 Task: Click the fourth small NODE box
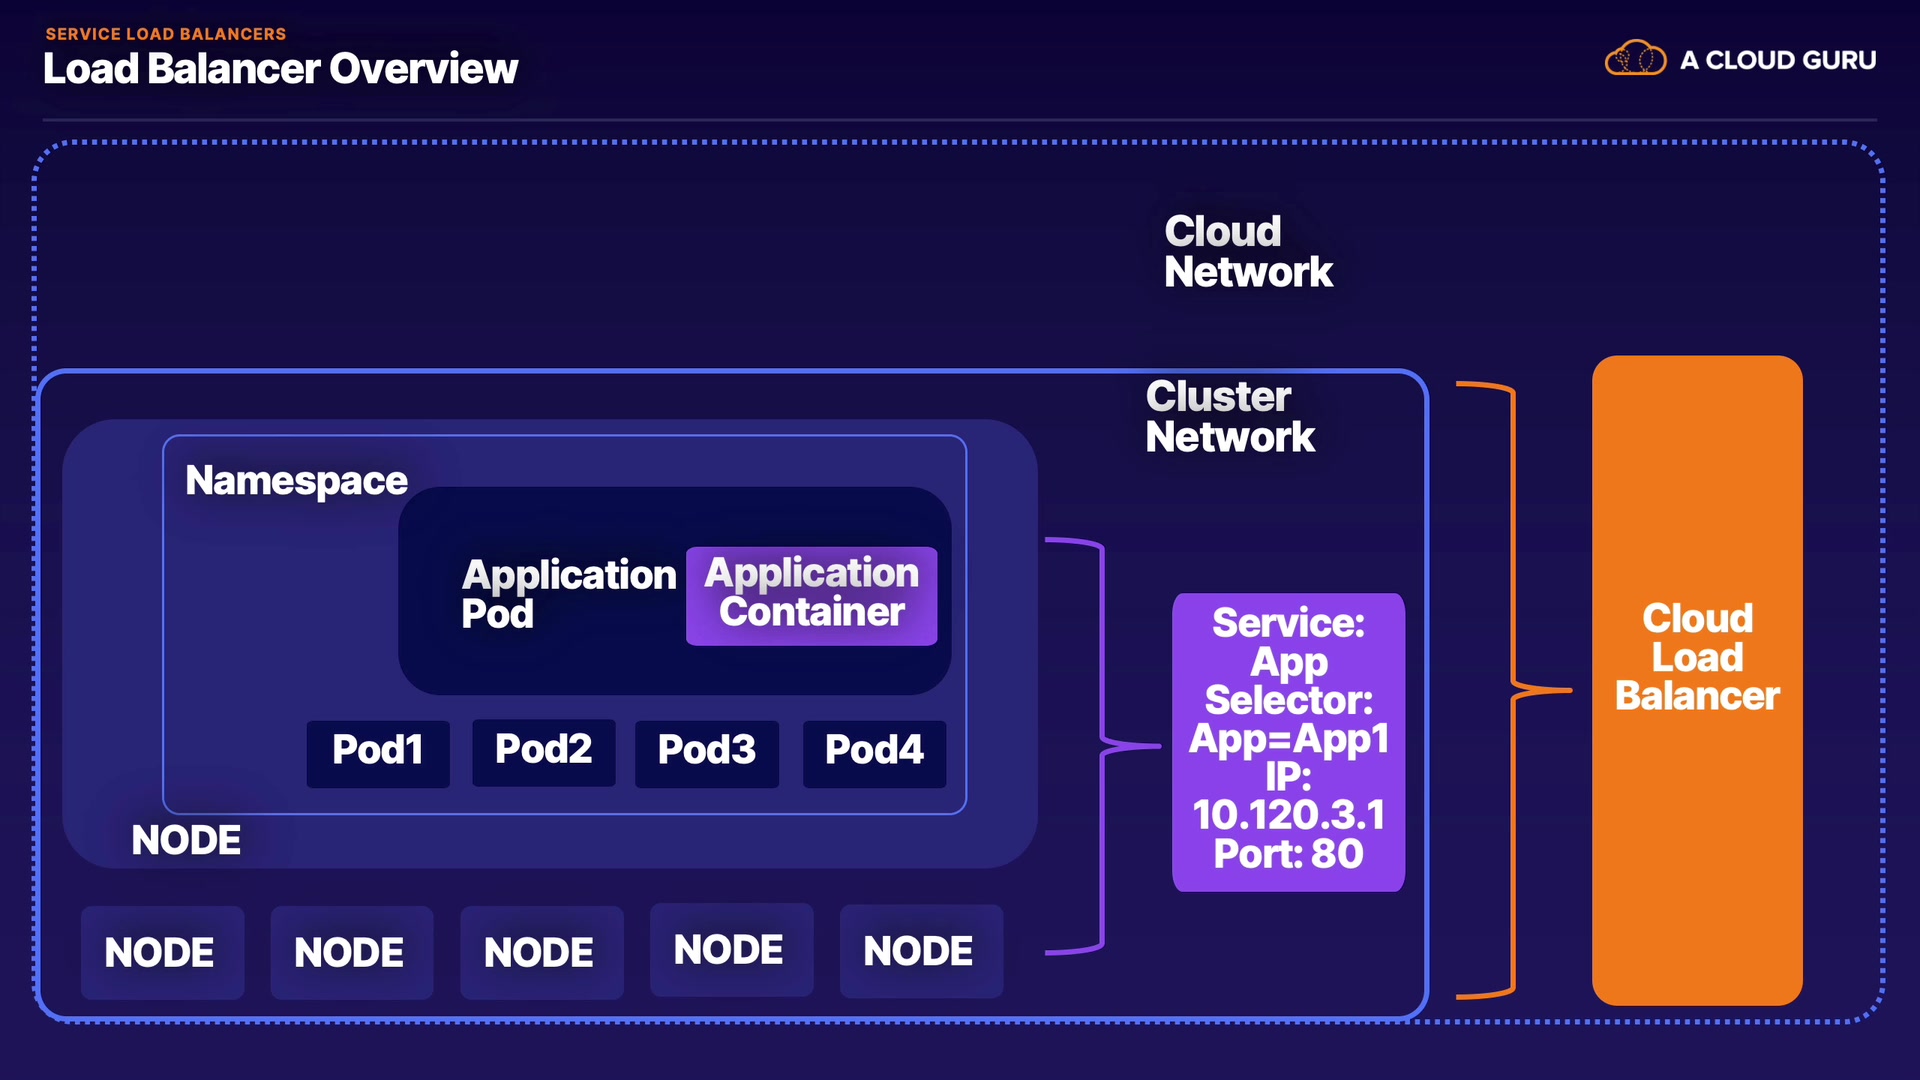click(x=730, y=949)
